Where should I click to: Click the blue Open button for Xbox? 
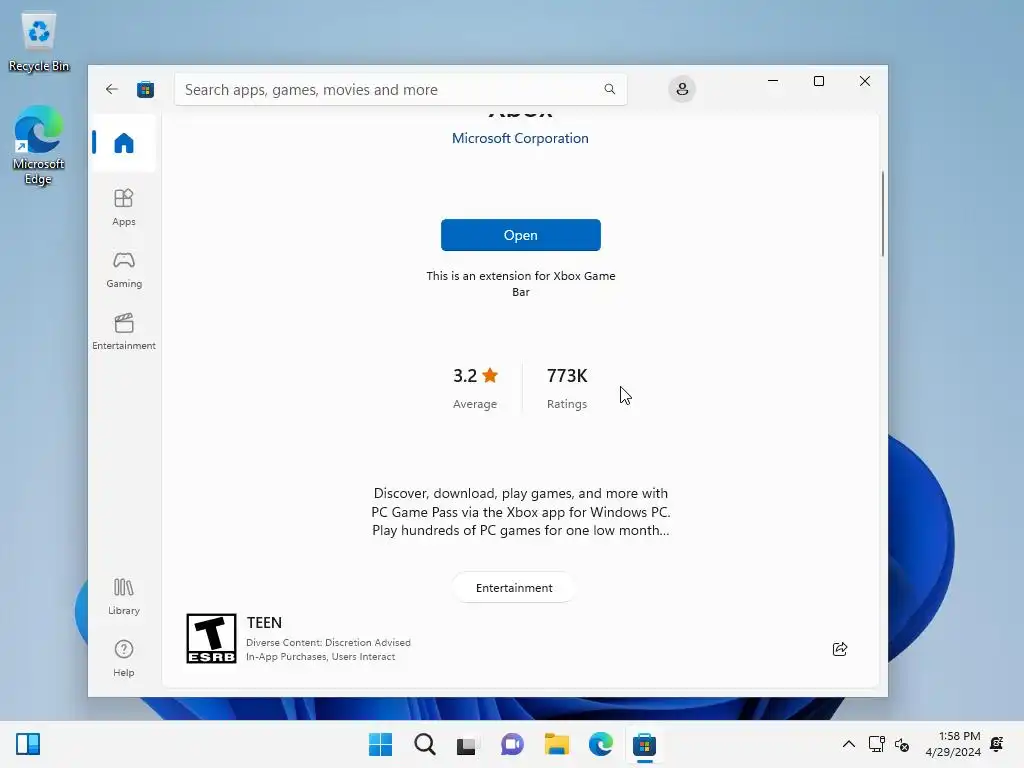tap(520, 235)
